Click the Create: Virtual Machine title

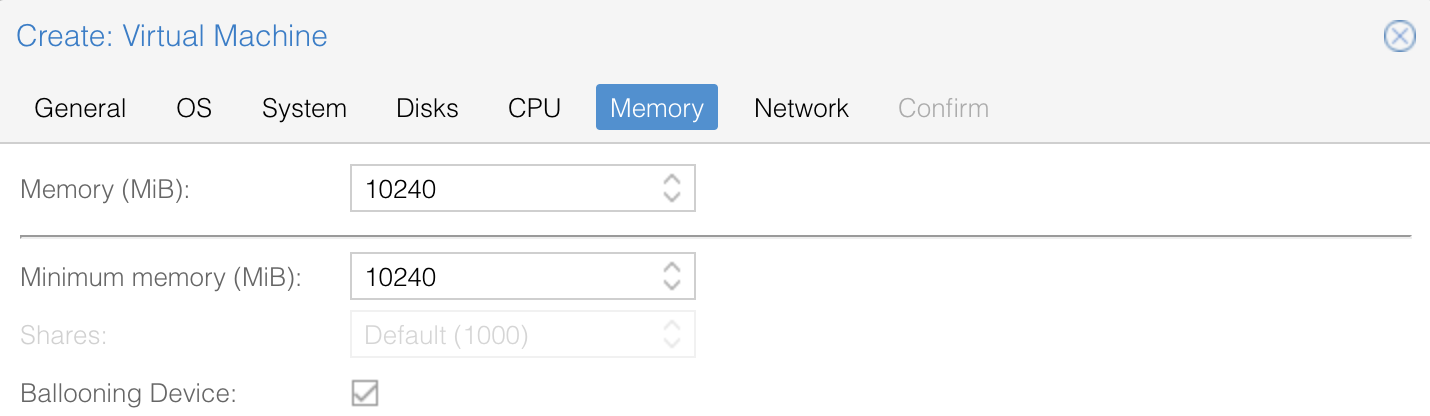click(x=172, y=37)
